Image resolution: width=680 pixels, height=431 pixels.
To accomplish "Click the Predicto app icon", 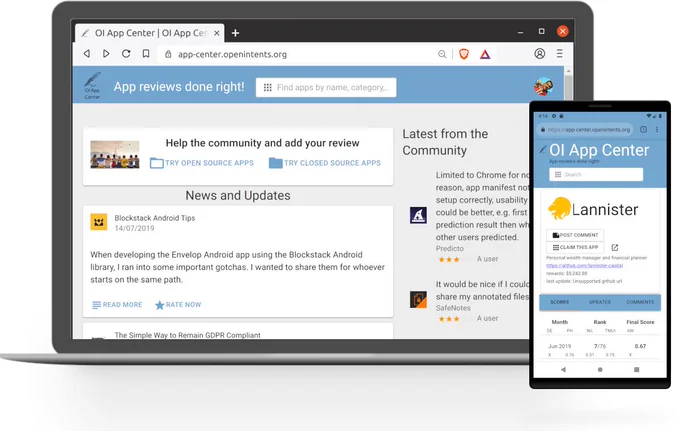I will pyautogui.click(x=418, y=215).
